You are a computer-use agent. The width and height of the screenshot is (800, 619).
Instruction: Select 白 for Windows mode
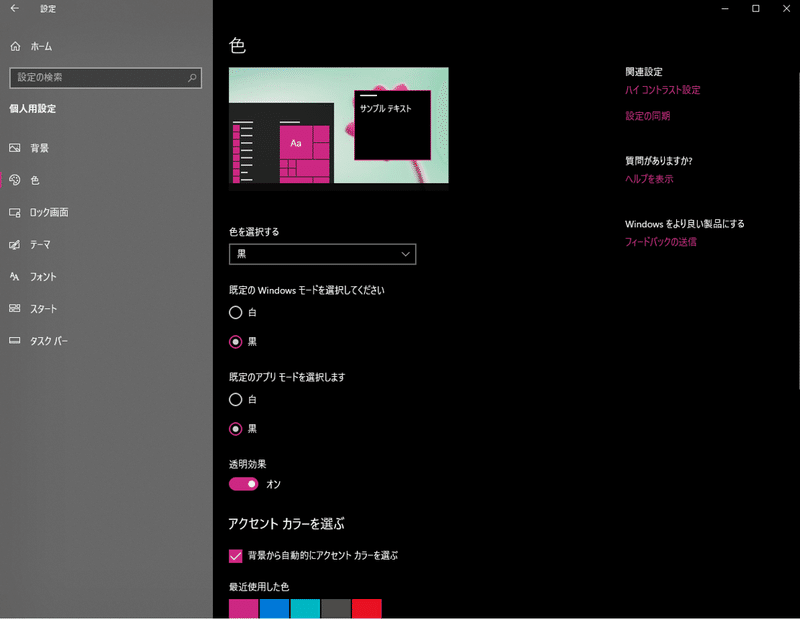[235, 312]
